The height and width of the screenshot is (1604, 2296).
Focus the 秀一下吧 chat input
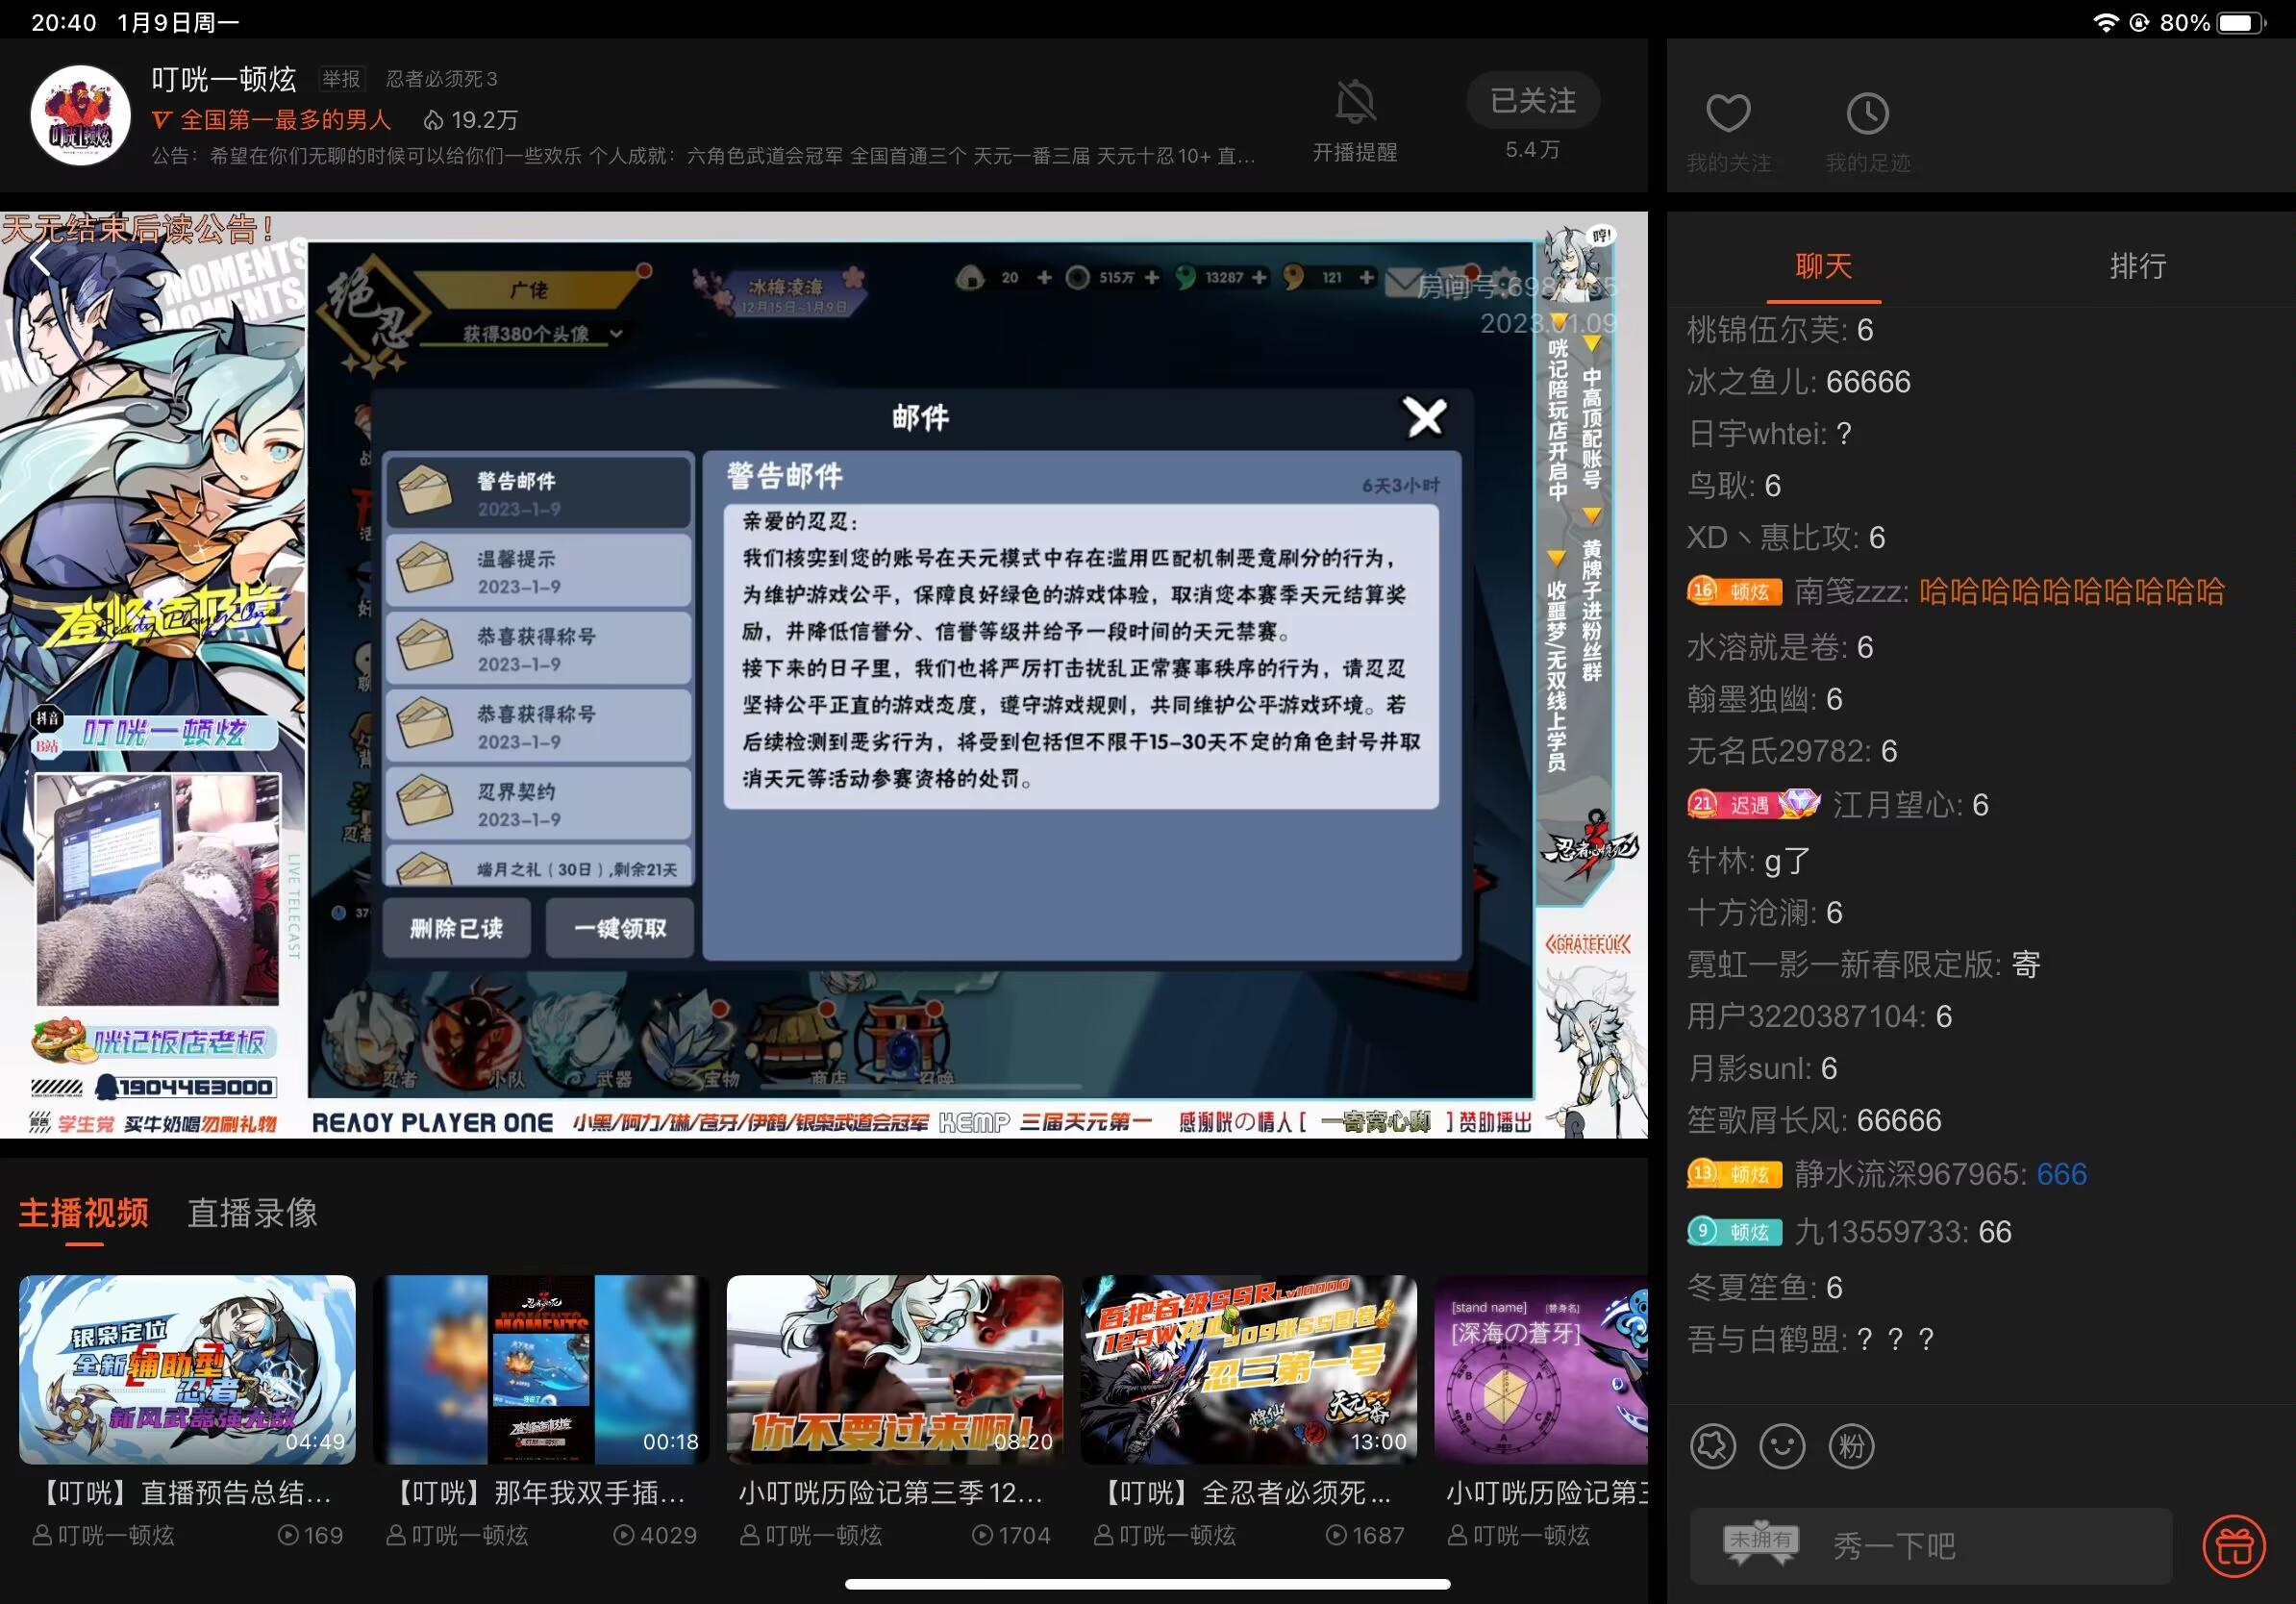pos(1930,1546)
